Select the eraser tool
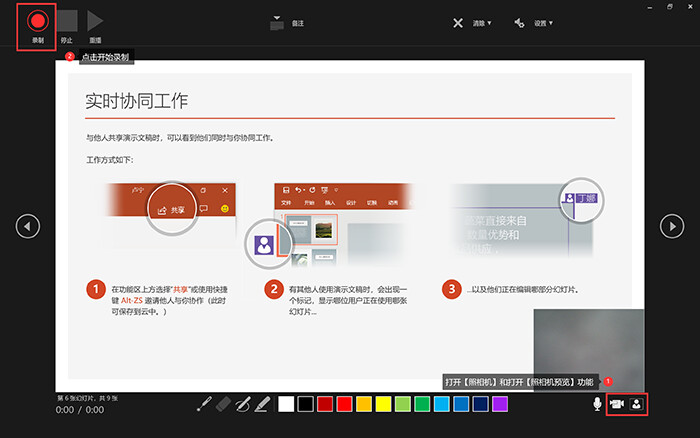This screenshot has height=438, width=700. pos(224,404)
